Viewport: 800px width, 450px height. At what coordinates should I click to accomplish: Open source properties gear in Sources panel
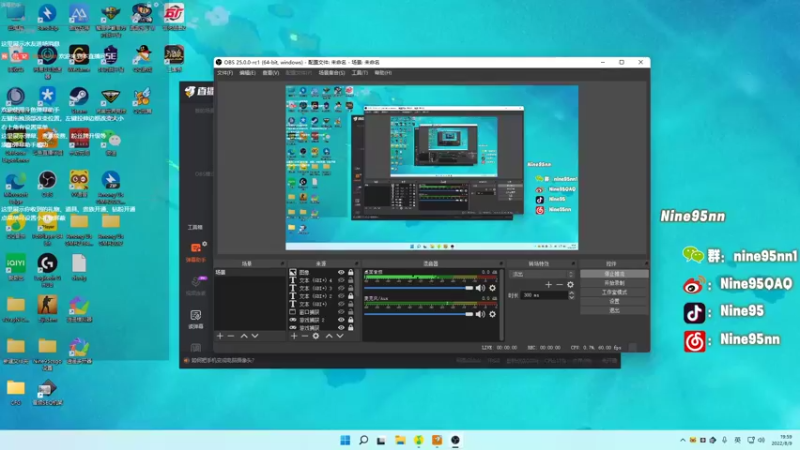tap(316, 336)
